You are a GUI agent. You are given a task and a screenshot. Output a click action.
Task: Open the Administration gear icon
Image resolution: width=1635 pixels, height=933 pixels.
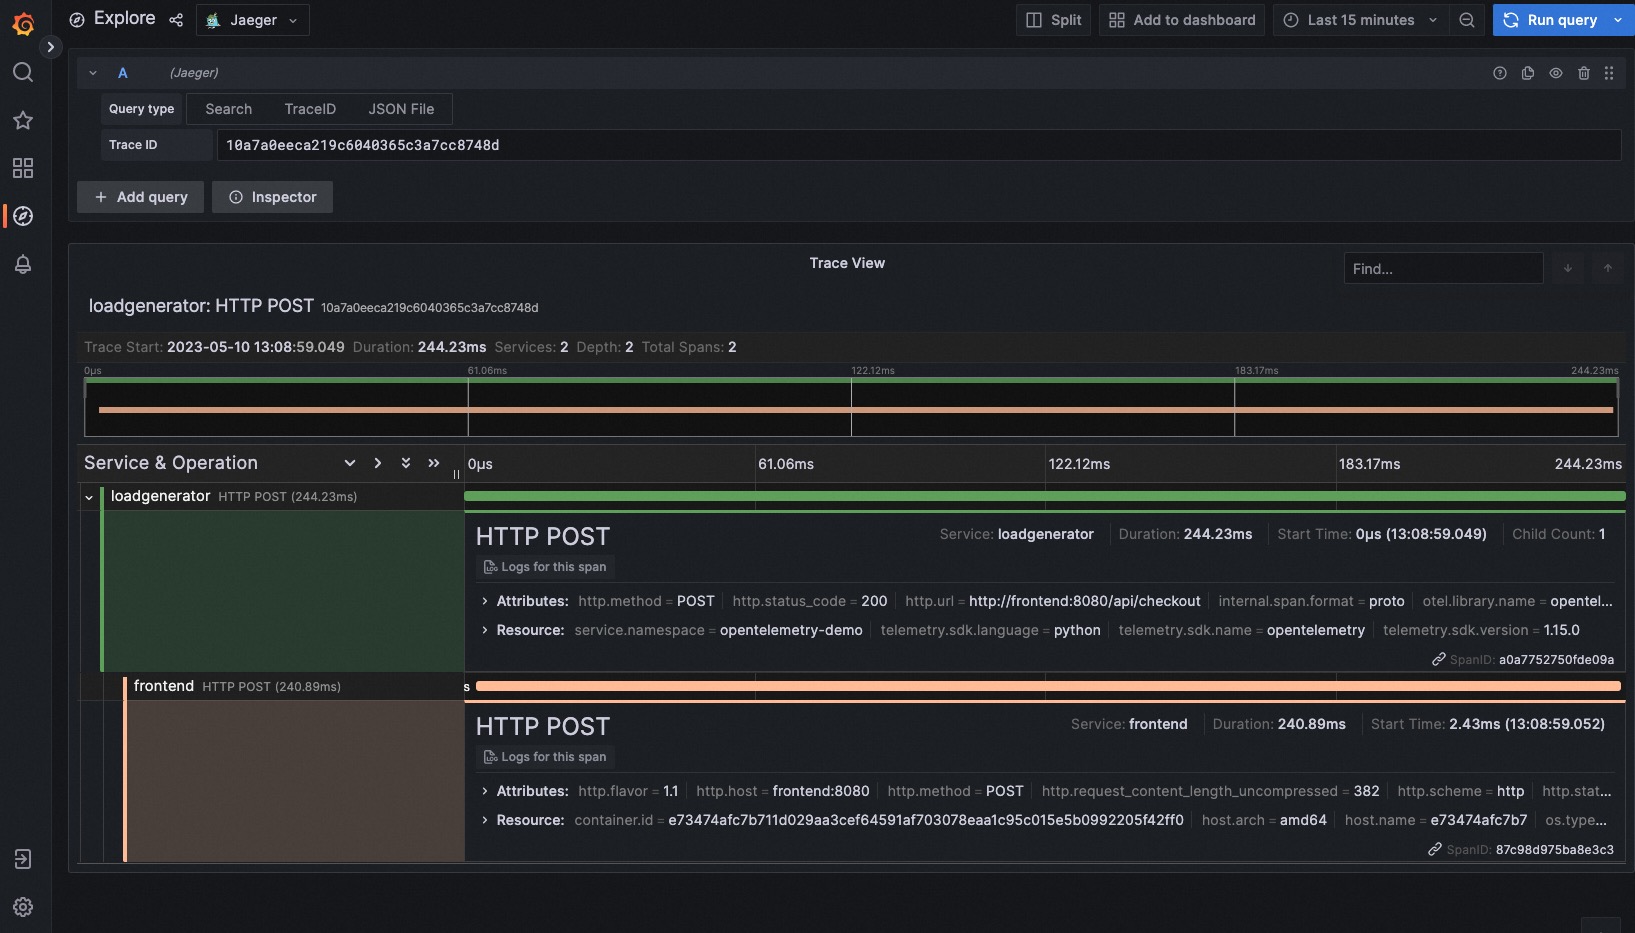[23, 907]
